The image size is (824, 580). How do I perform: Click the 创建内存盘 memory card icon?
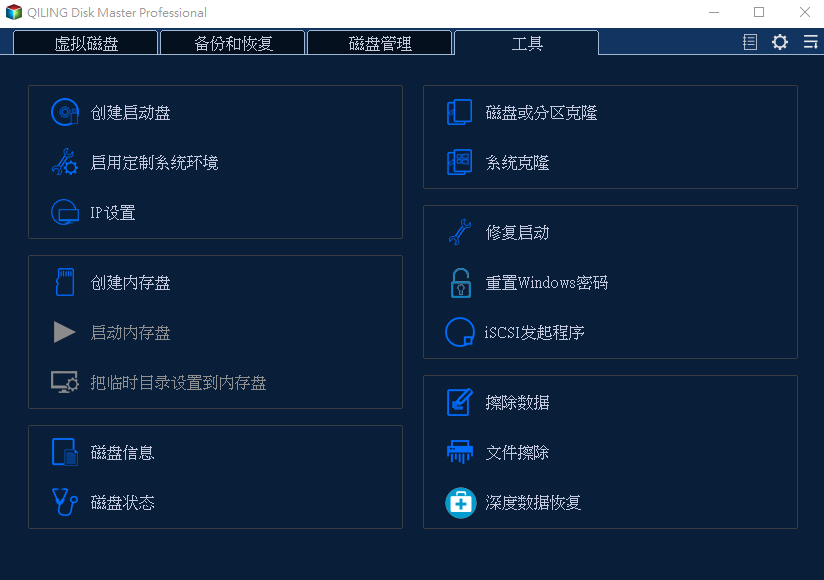pyautogui.click(x=65, y=282)
